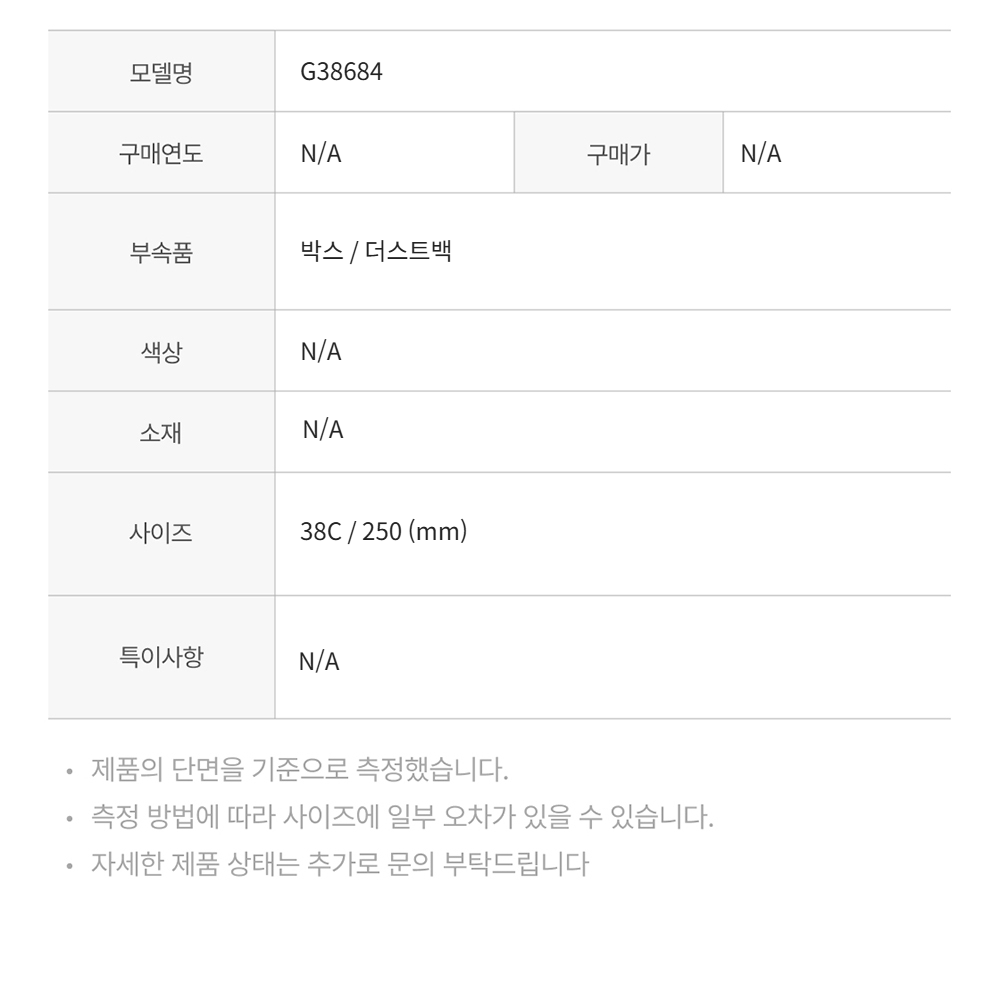Select the N/A value beside 구매연도
1000x1000 pixels.
tap(321, 153)
